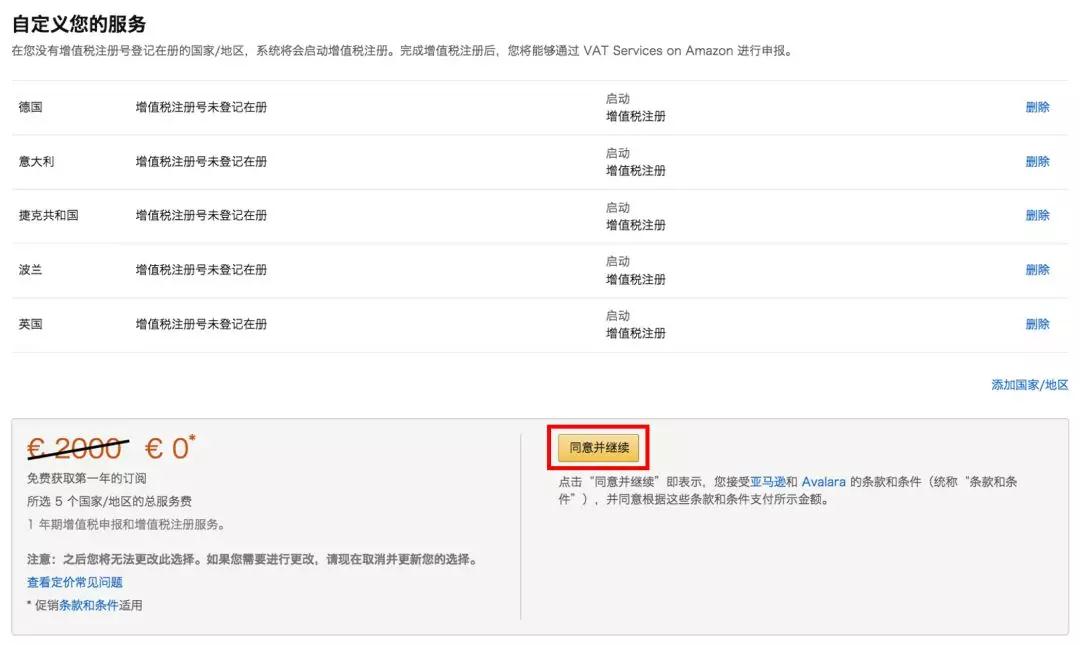Image resolution: width=1080 pixels, height=645 pixels.
Task: Click 增值税注册号未登记在册 in 英国 row
Action: coord(201,324)
